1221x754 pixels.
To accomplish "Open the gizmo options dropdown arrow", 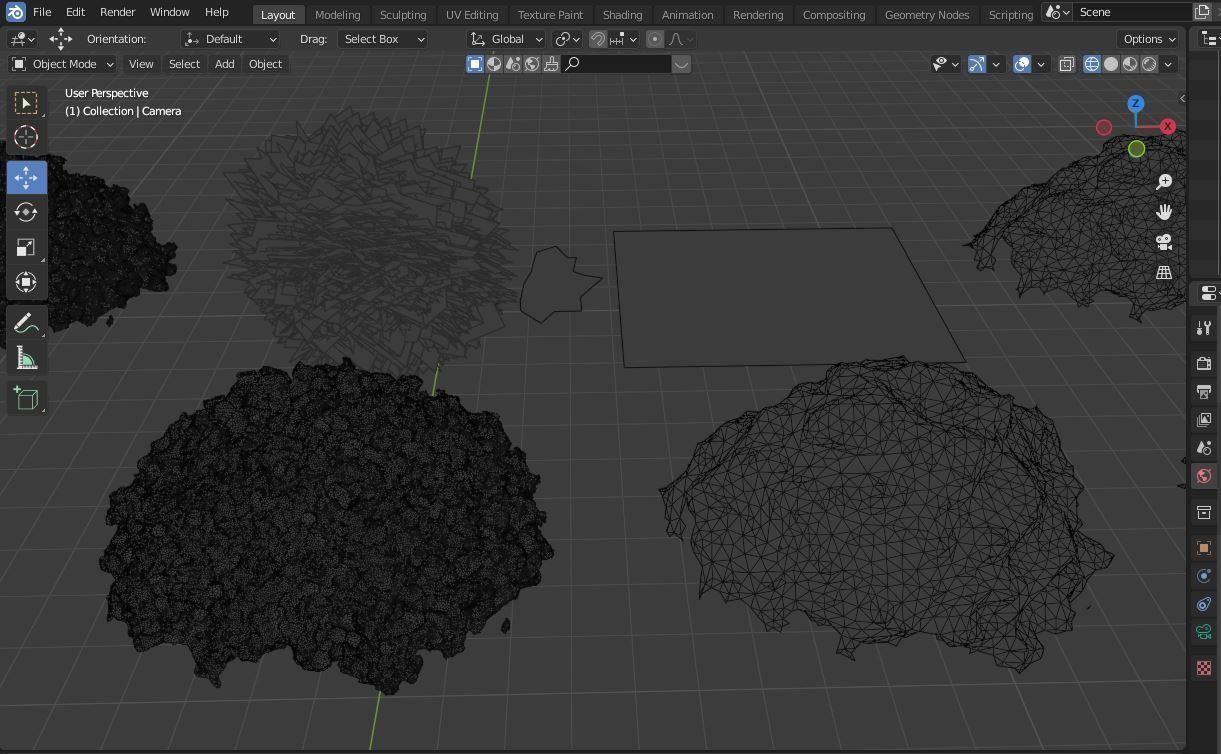I will [996, 64].
